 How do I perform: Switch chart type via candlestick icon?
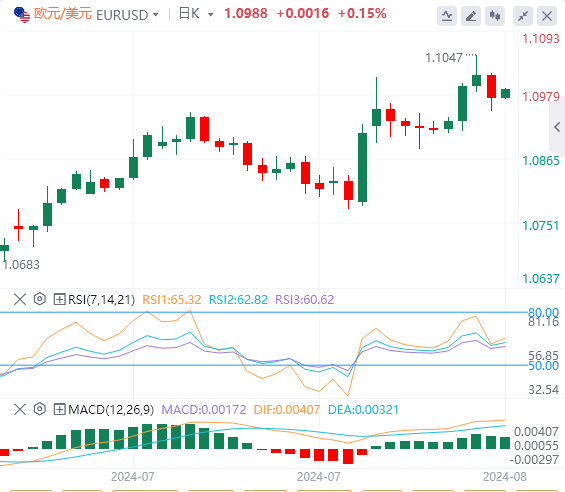click(x=495, y=16)
